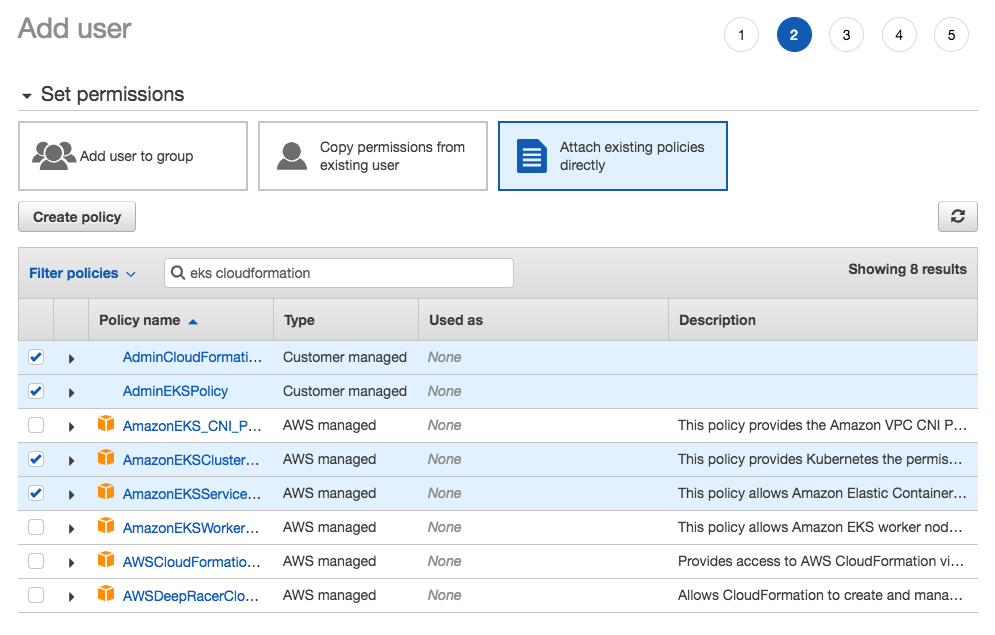995x635 pixels.
Task: Click 'Allows CloudFormation to create and mana…' description
Action: coord(820,595)
